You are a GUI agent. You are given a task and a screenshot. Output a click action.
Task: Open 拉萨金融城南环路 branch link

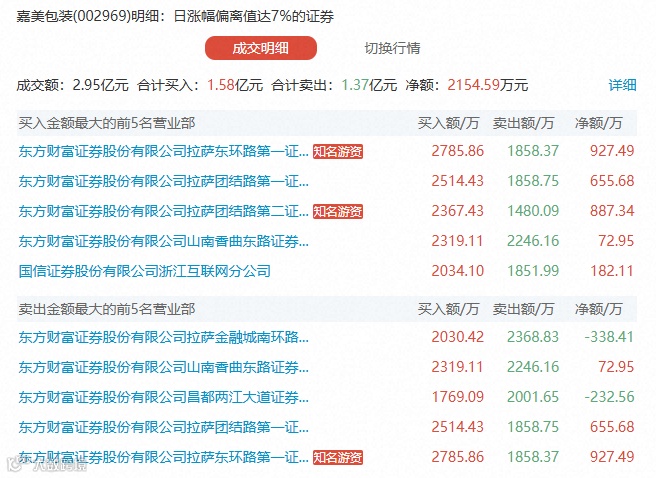(x=164, y=337)
